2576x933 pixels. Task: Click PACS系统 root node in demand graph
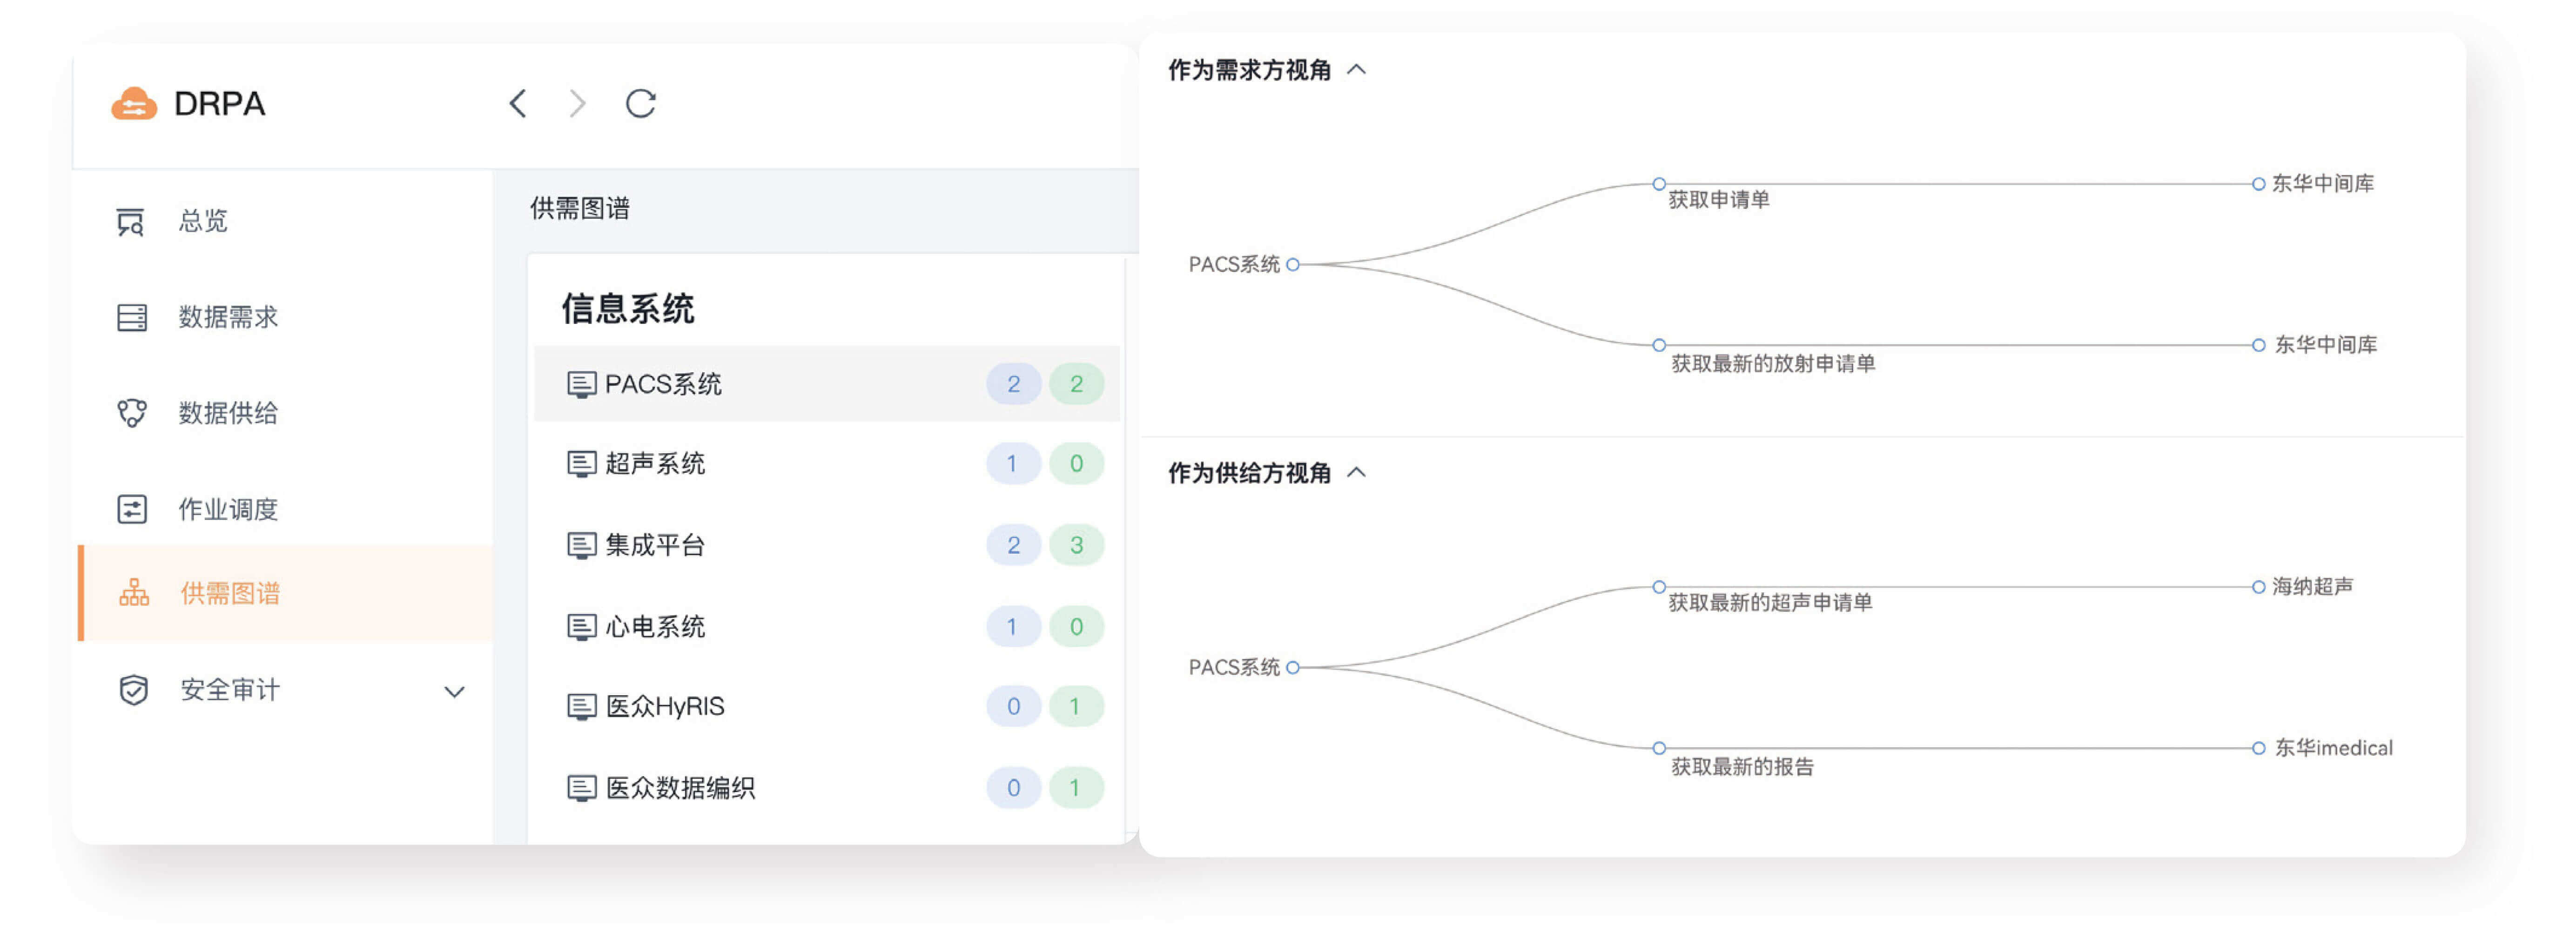[1292, 265]
